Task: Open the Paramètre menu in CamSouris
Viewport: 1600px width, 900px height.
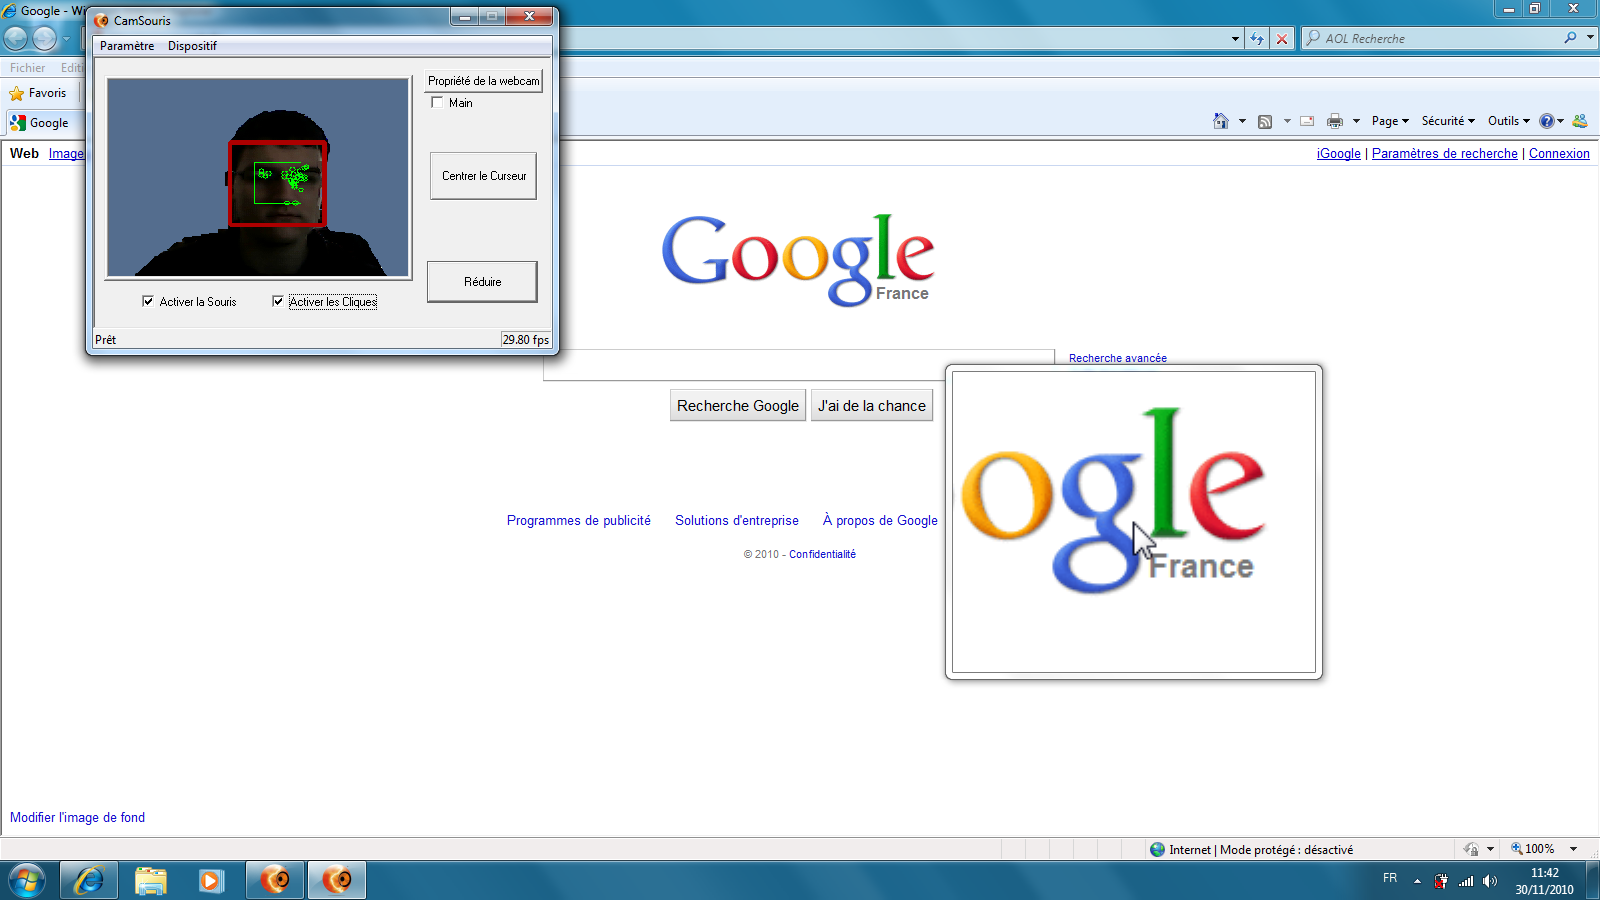Action: click(127, 46)
